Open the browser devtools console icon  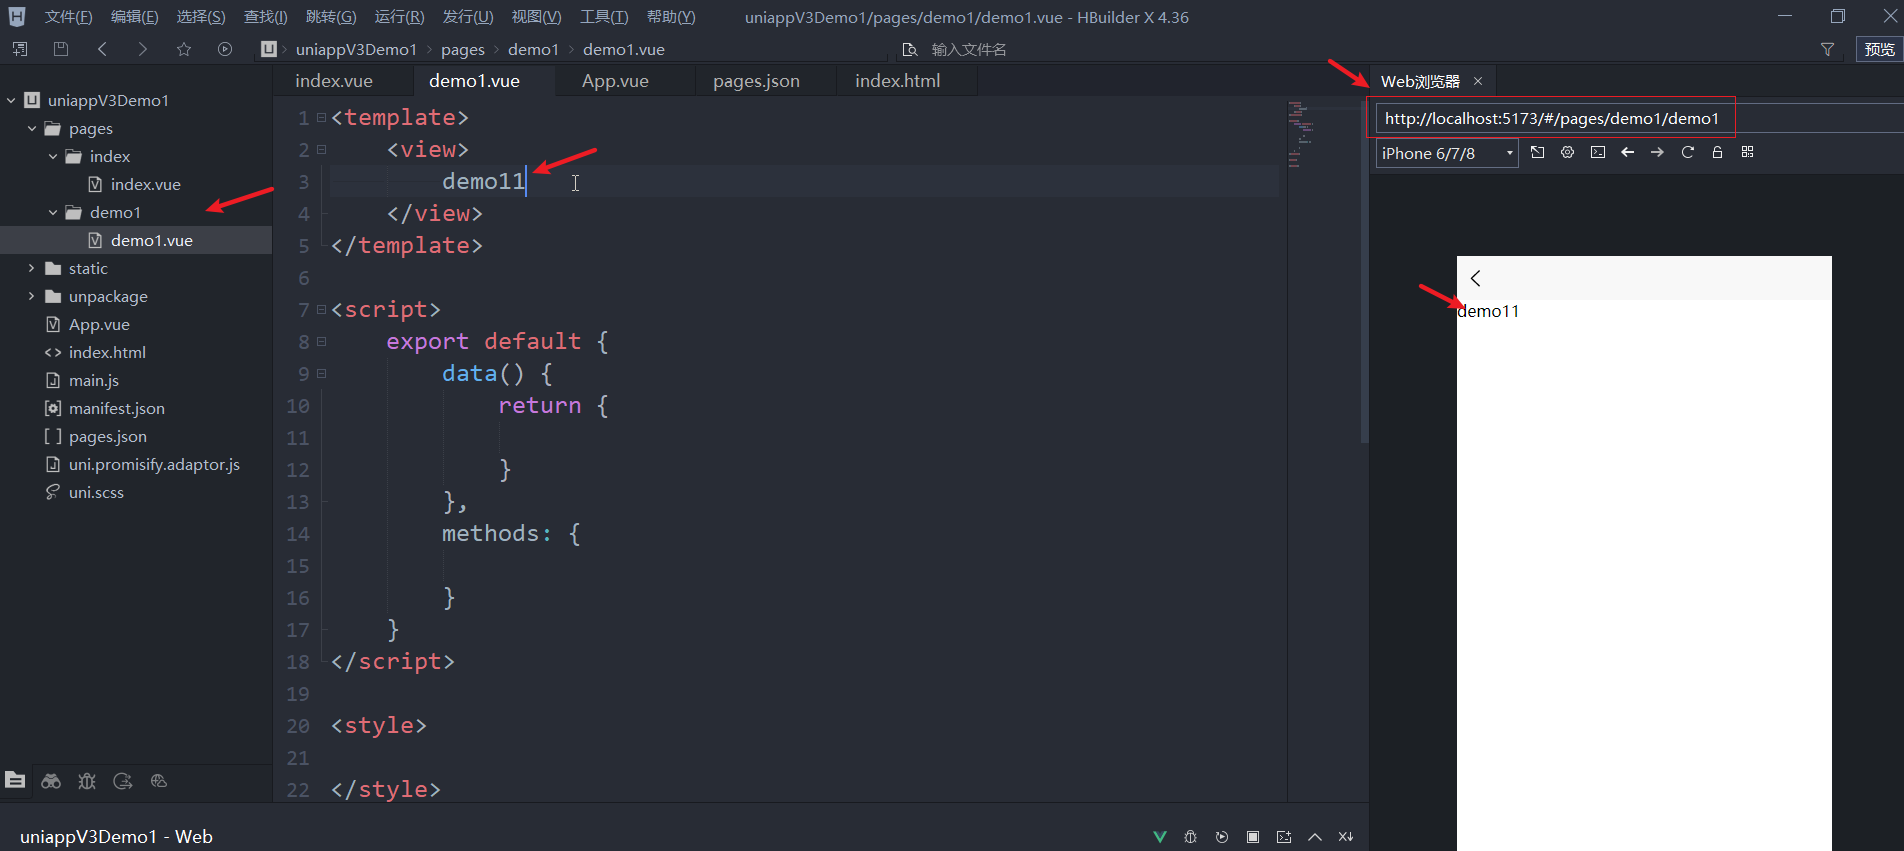pyautogui.click(x=1598, y=152)
